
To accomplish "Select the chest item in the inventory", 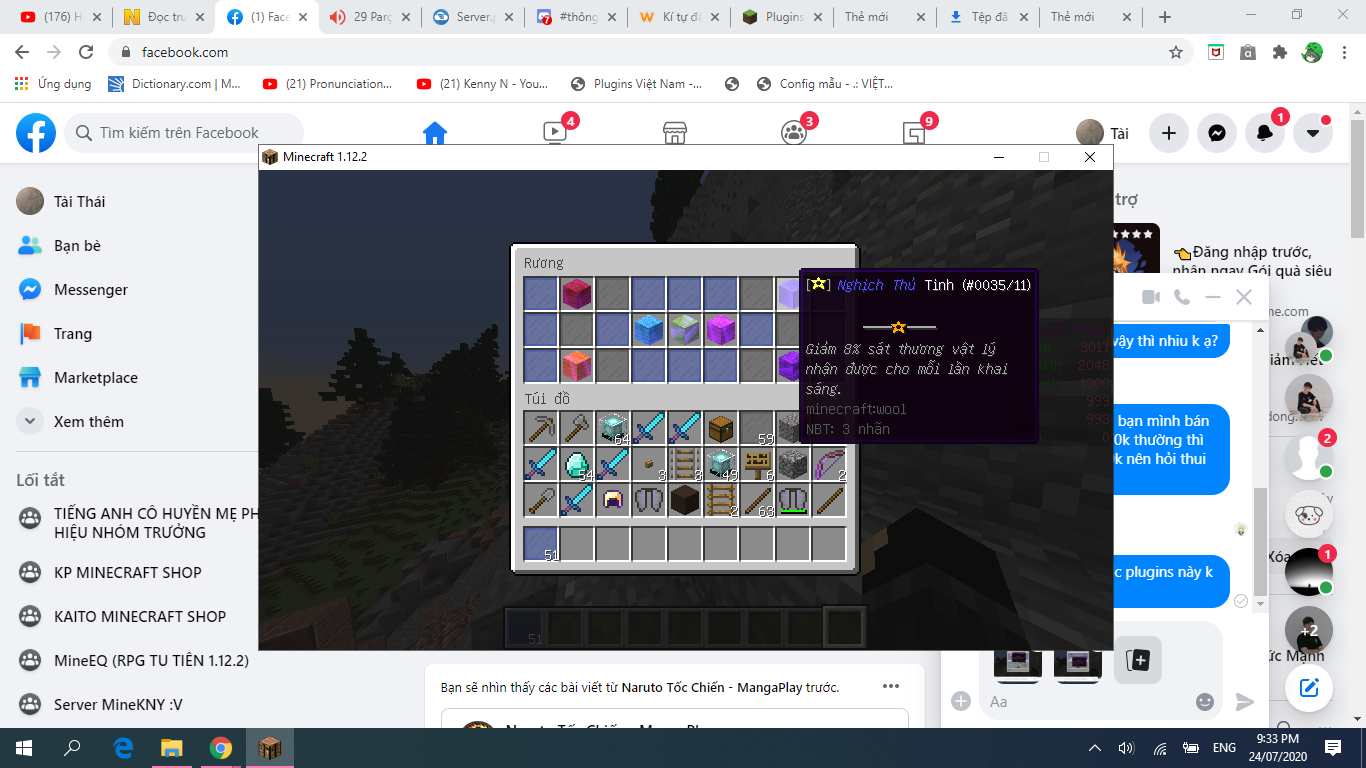I will tap(721, 428).
